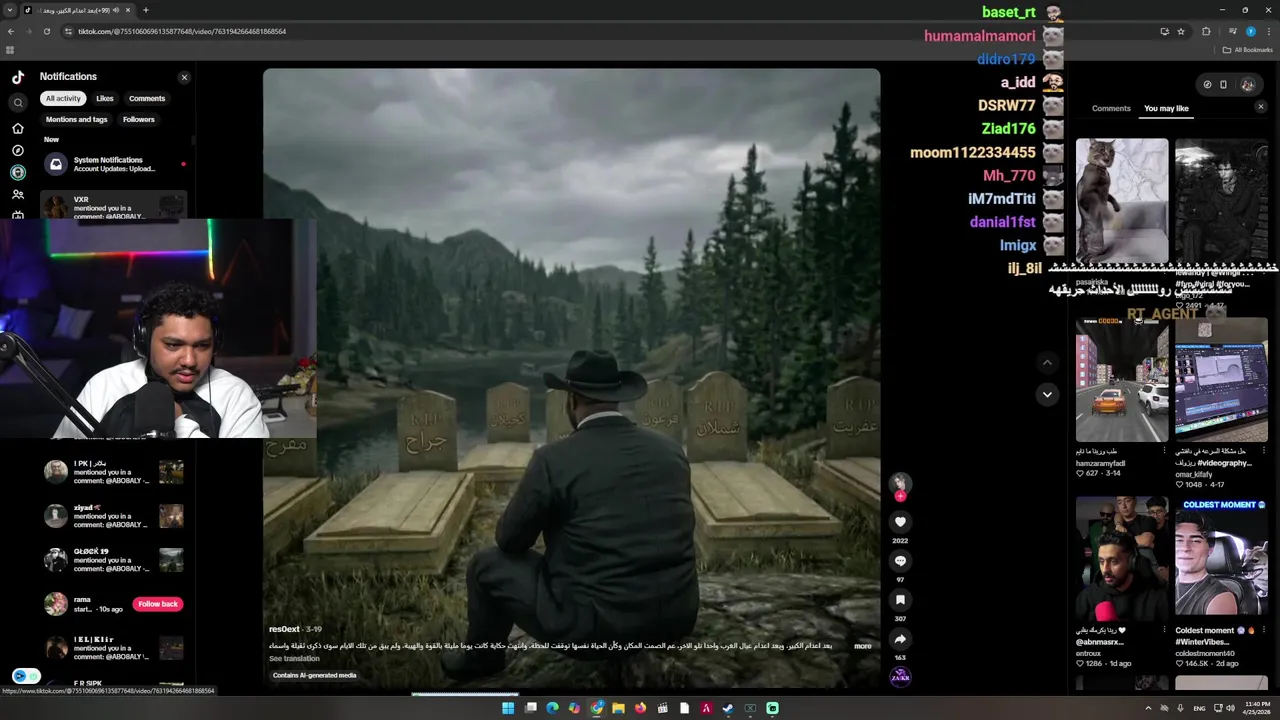Click the phone app icon at top right
The width and height of the screenshot is (1280, 720).
1223,85
